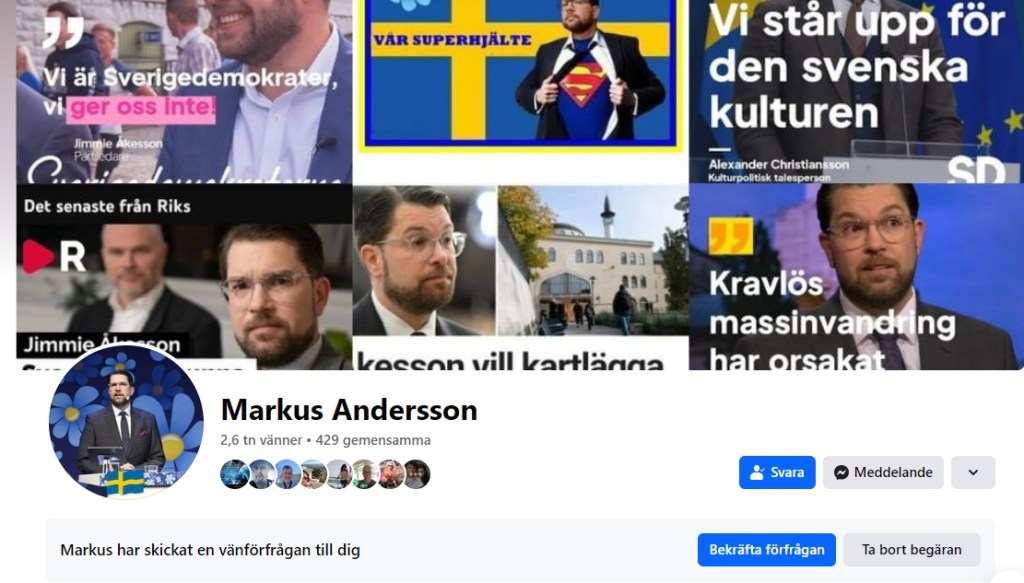Click Ta bort begäran button
This screenshot has width=1024, height=583.
coord(912,550)
